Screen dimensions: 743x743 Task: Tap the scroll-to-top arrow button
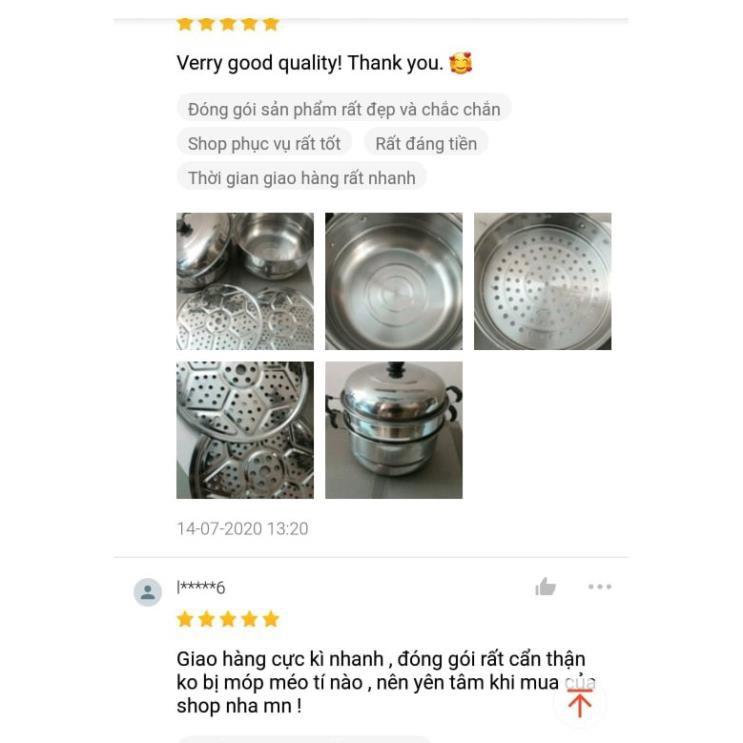pos(580,704)
